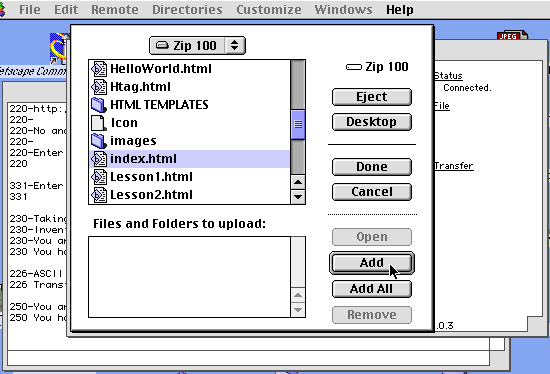Screen dimensions: 550x374
Task: Click the Done button
Action: [x=372, y=167]
